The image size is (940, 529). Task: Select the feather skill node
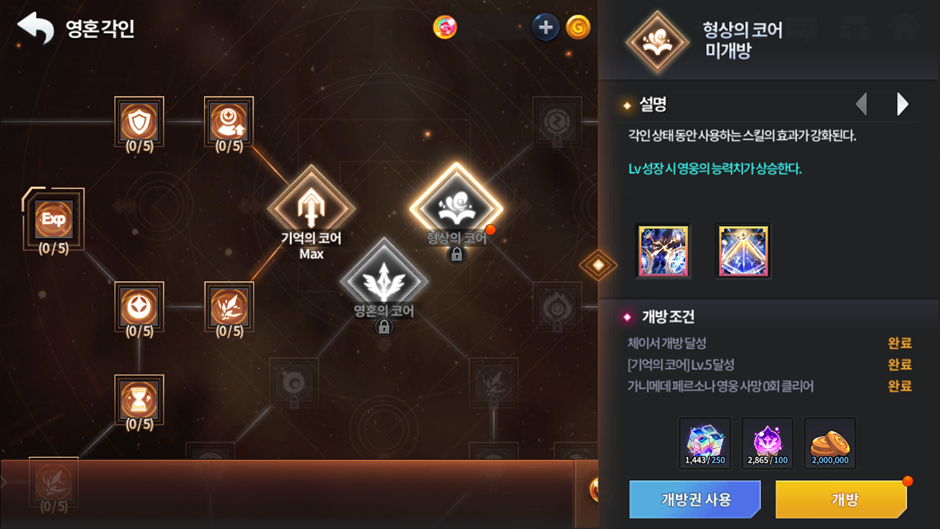[x=229, y=307]
